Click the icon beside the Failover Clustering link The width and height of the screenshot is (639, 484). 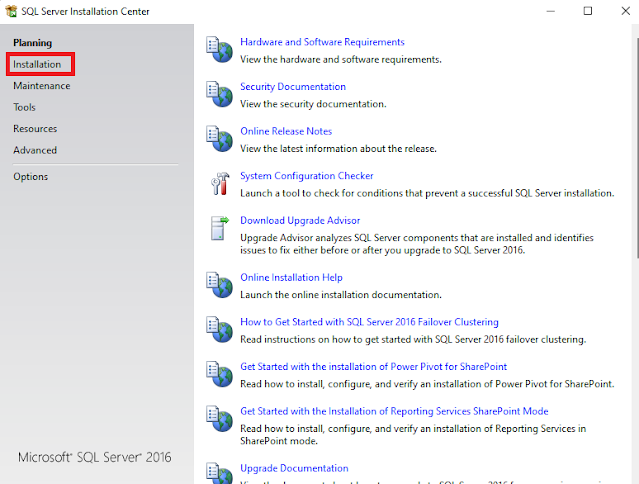219,329
